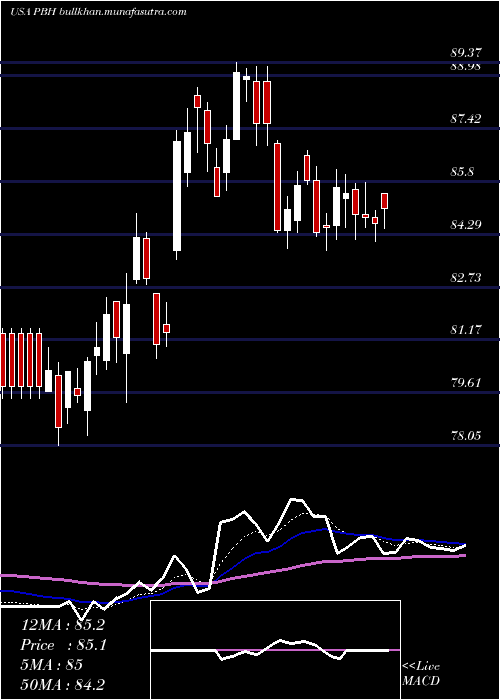Click the 81.17 price level label
This screenshot has height=700, width=500.
466,330
